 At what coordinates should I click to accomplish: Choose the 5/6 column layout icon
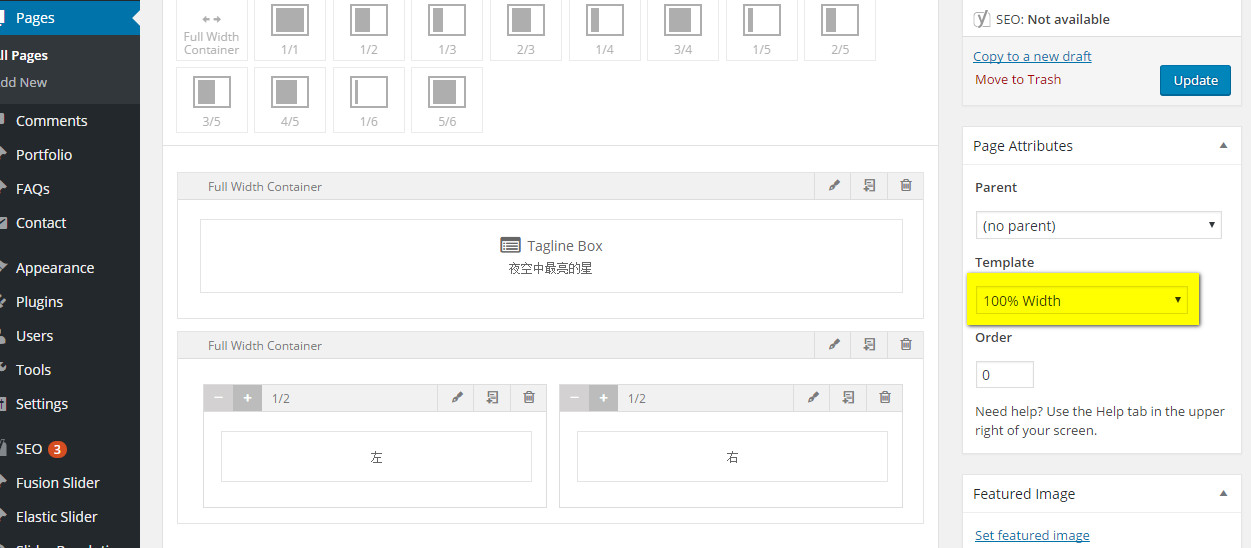(447, 99)
